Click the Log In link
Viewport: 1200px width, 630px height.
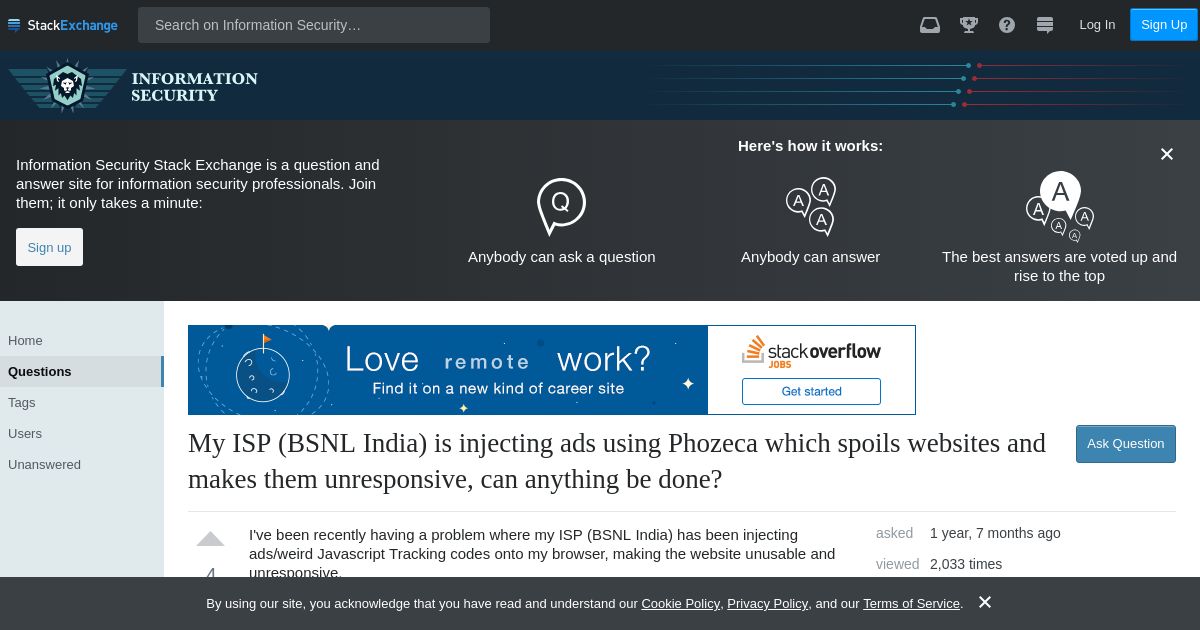click(x=1097, y=25)
